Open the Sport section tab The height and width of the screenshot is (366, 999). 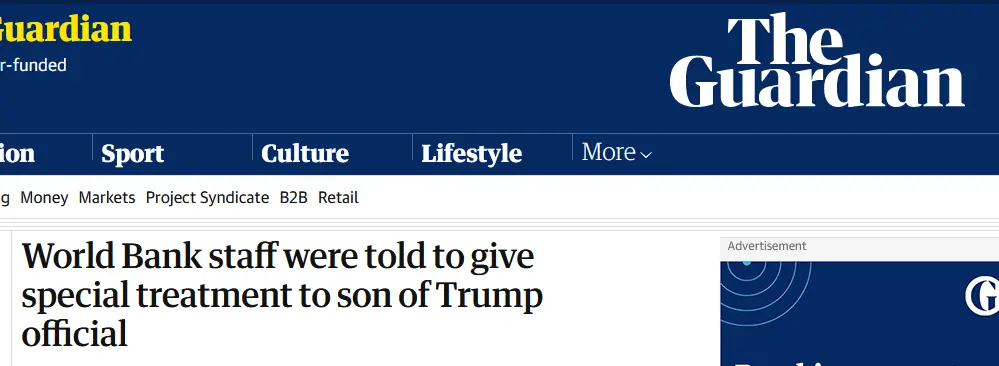point(133,154)
